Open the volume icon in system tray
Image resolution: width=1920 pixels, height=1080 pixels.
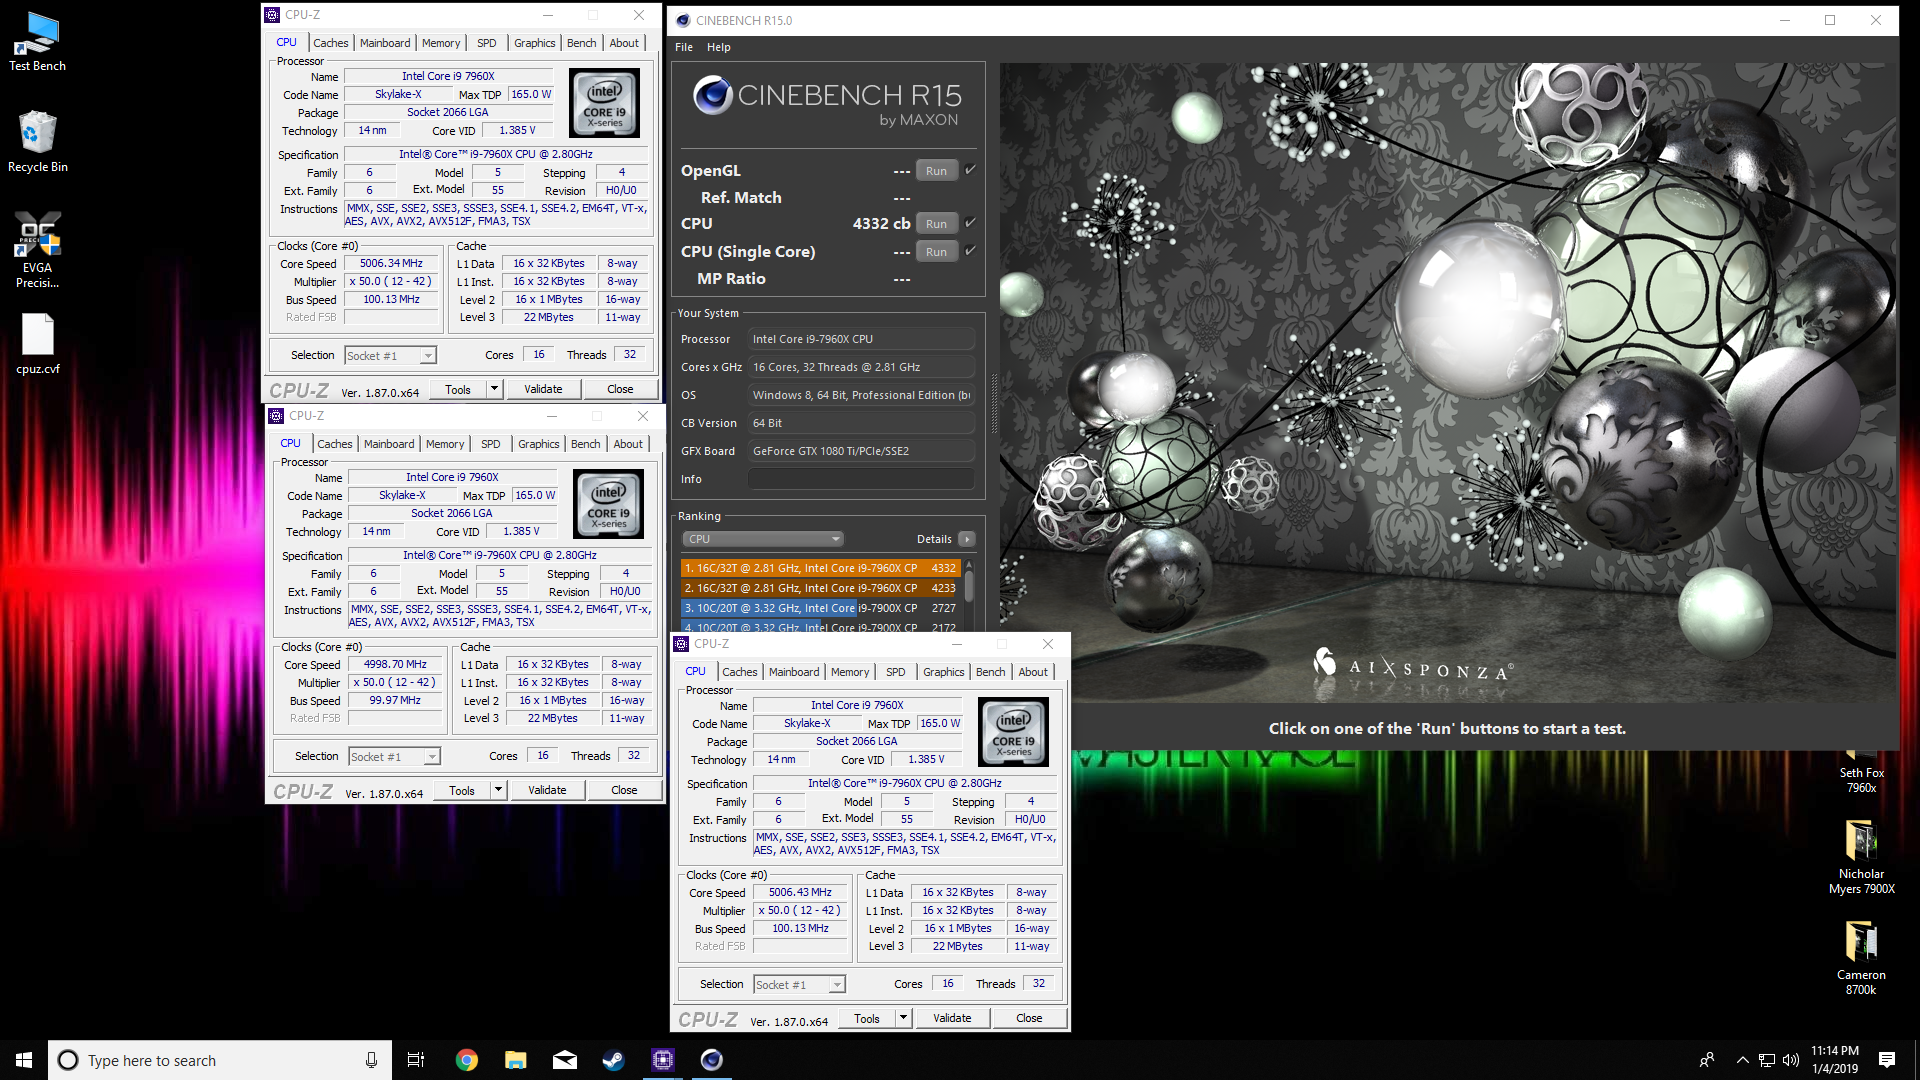1791,1060
